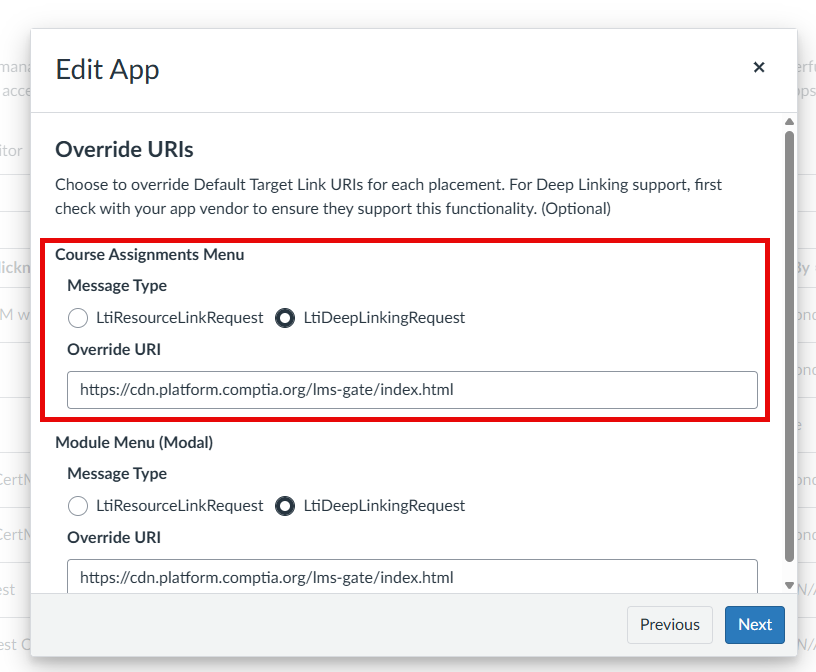Choose LtiDeepLinkingRequest under Module Menu (Modal)
Image resolution: width=816 pixels, height=672 pixels.
coord(285,506)
